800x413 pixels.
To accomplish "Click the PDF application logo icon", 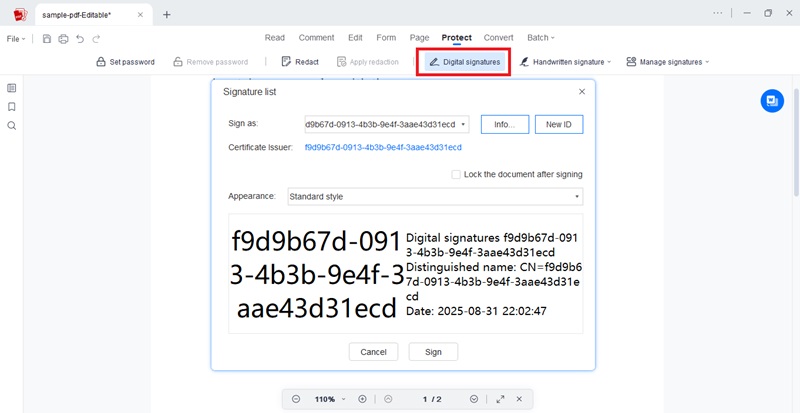I will 20,14.
